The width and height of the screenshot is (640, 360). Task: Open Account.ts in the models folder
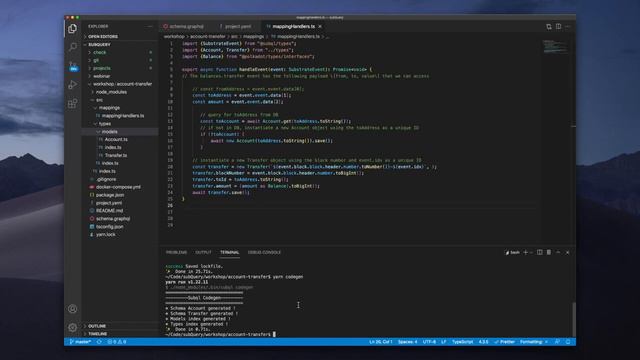116,140
